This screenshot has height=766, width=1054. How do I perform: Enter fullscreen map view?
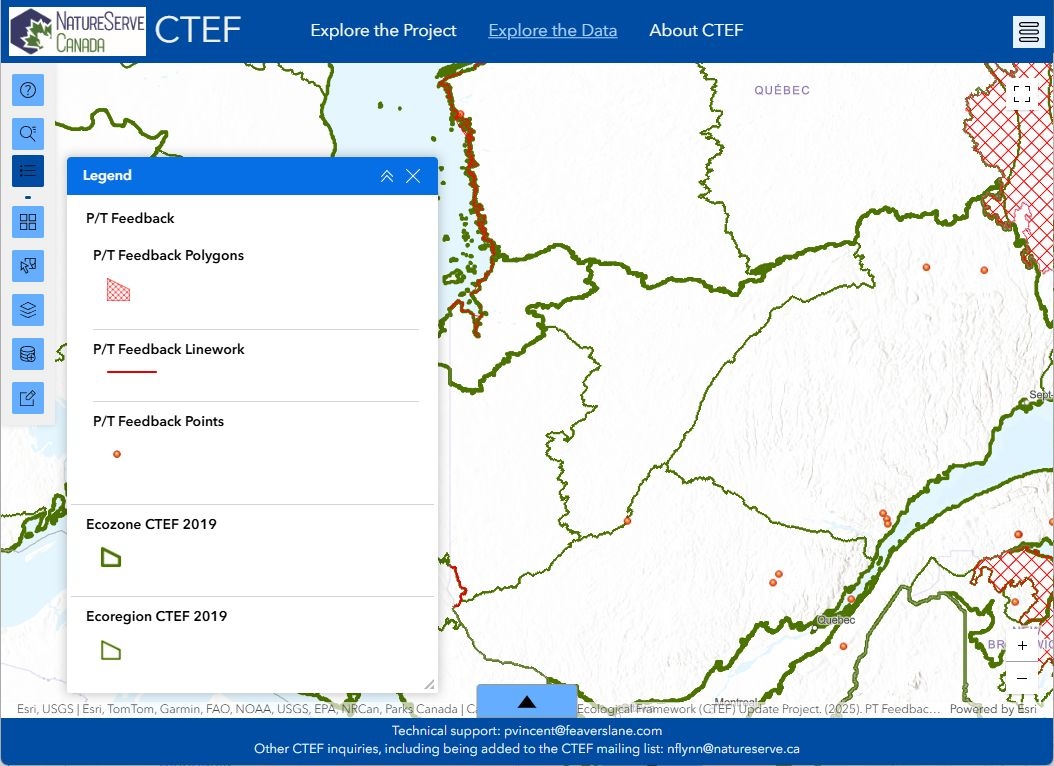click(1021, 94)
